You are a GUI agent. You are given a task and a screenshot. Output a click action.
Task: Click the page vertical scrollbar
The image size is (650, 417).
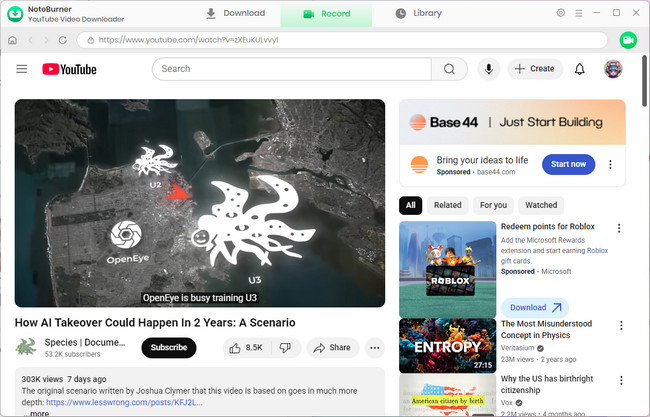(x=644, y=81)
